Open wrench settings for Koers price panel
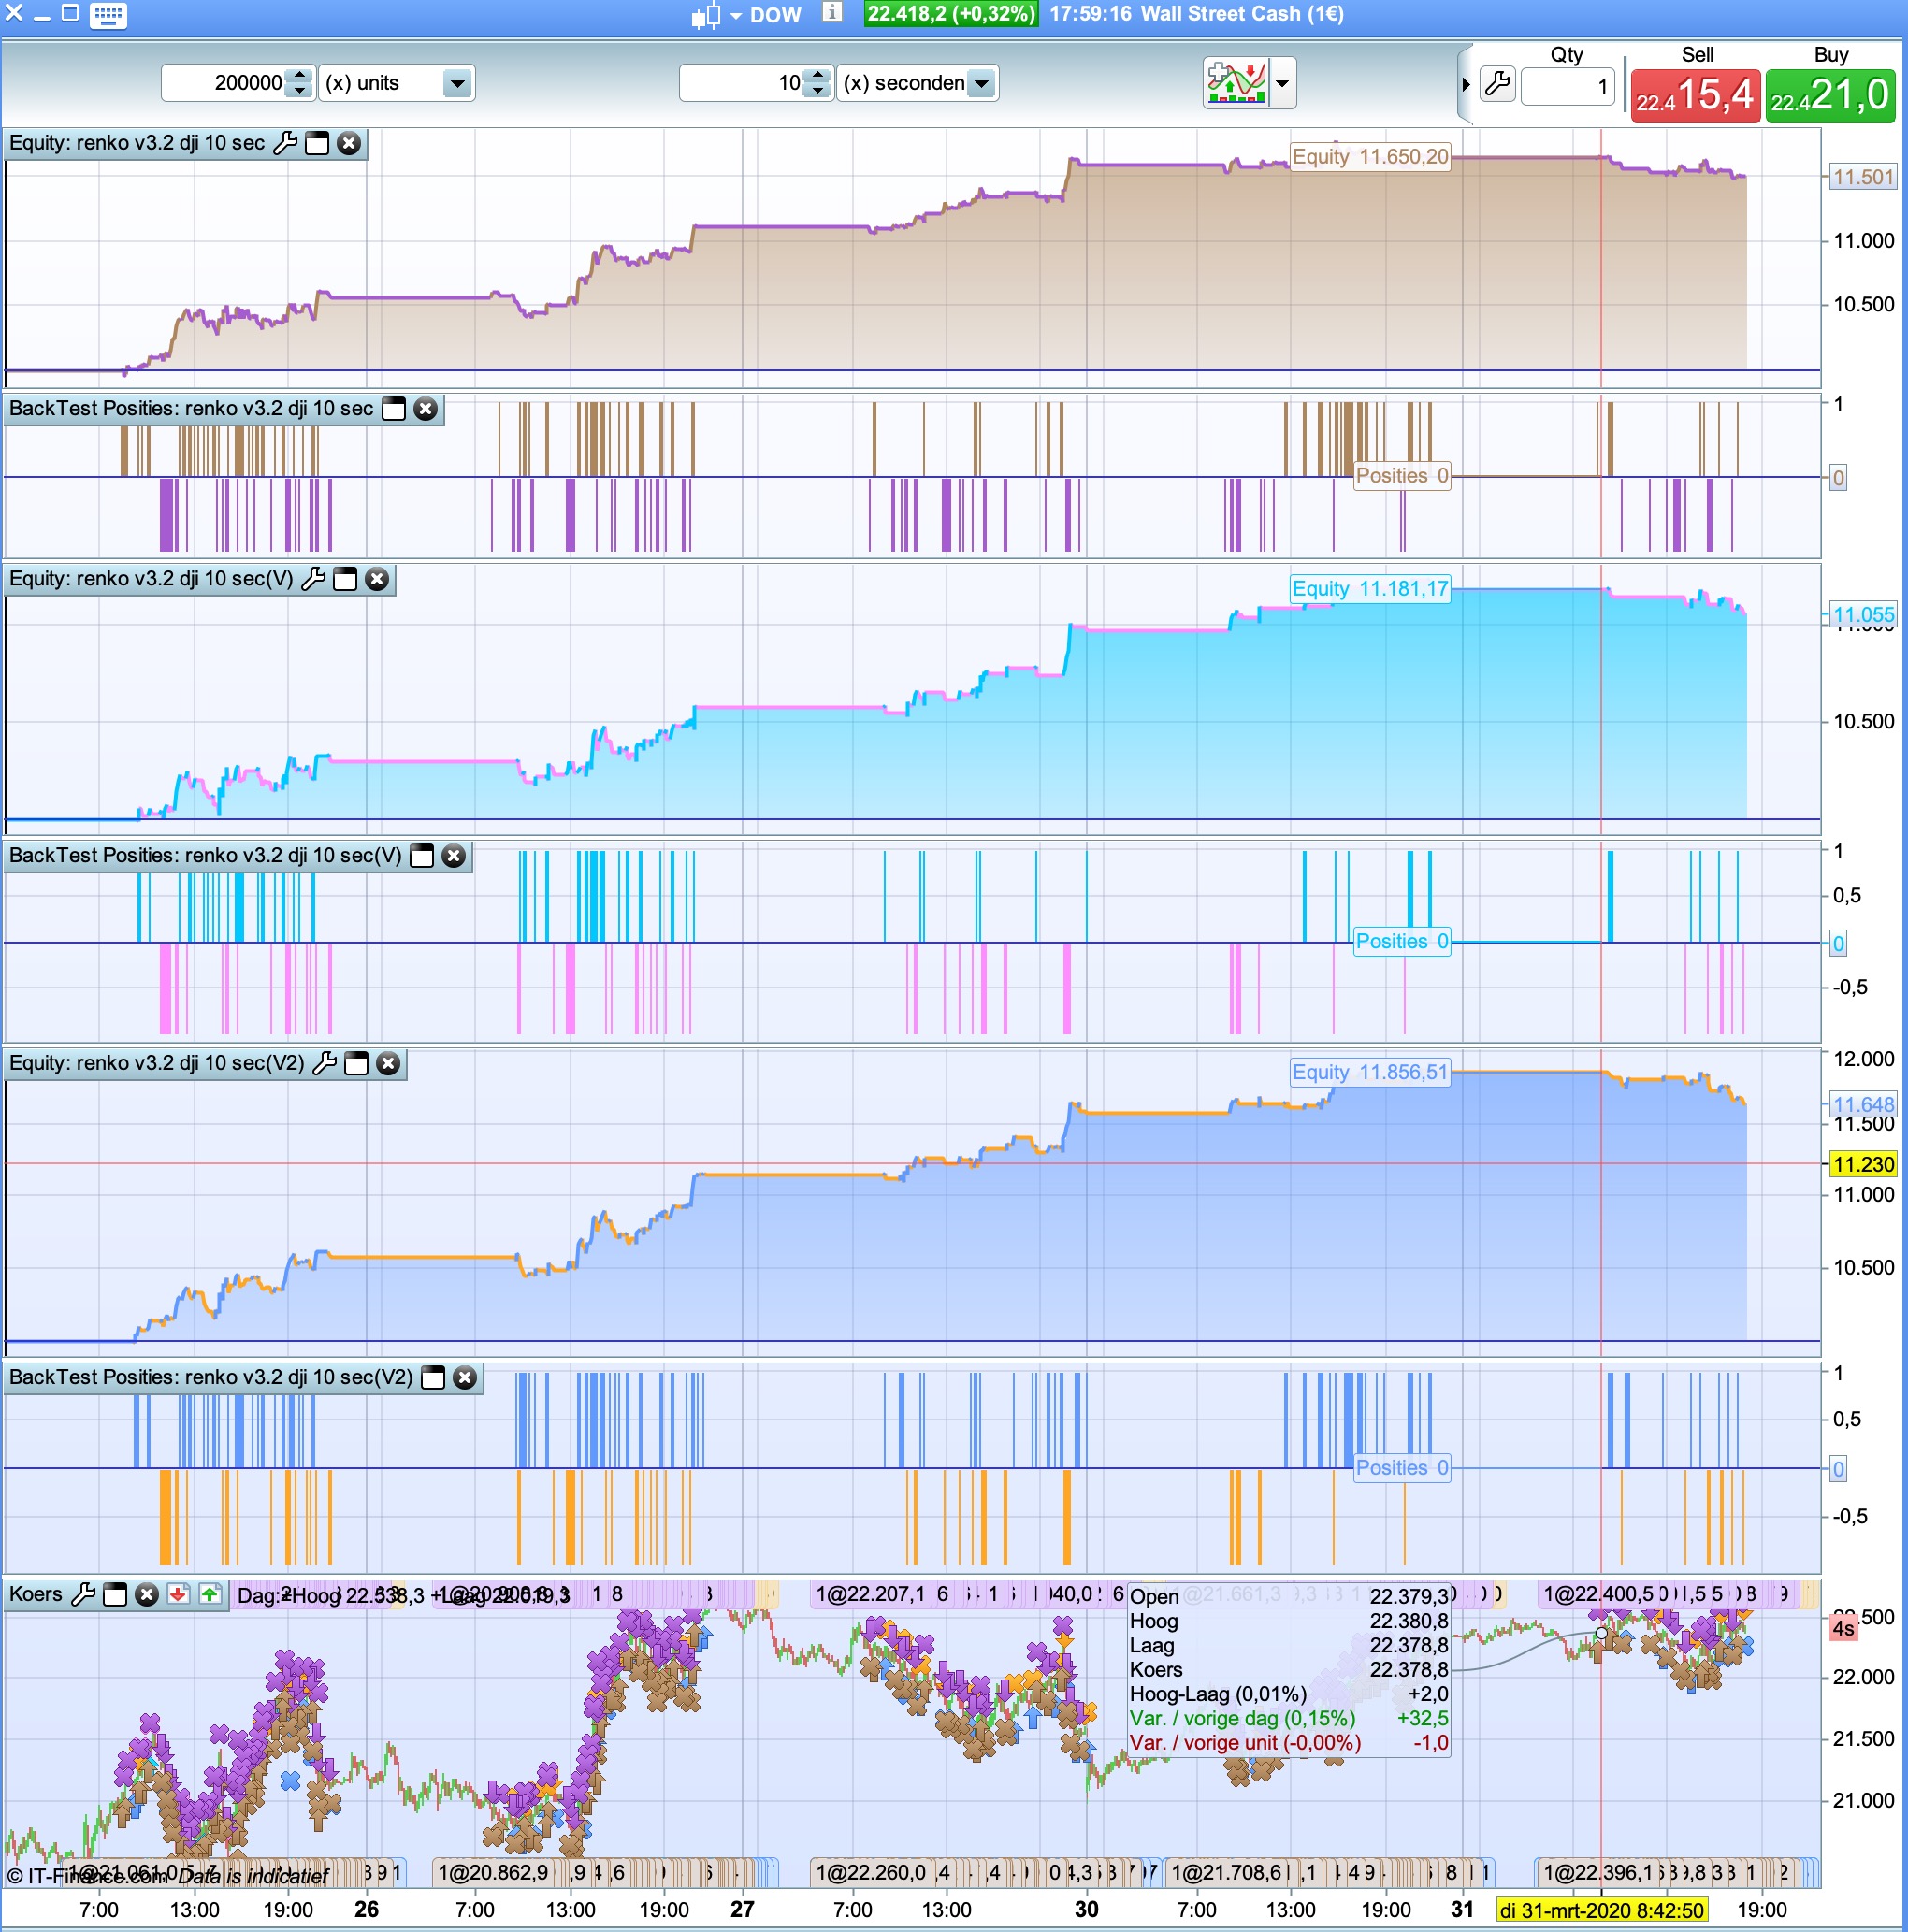 (x=84, y=1594)
